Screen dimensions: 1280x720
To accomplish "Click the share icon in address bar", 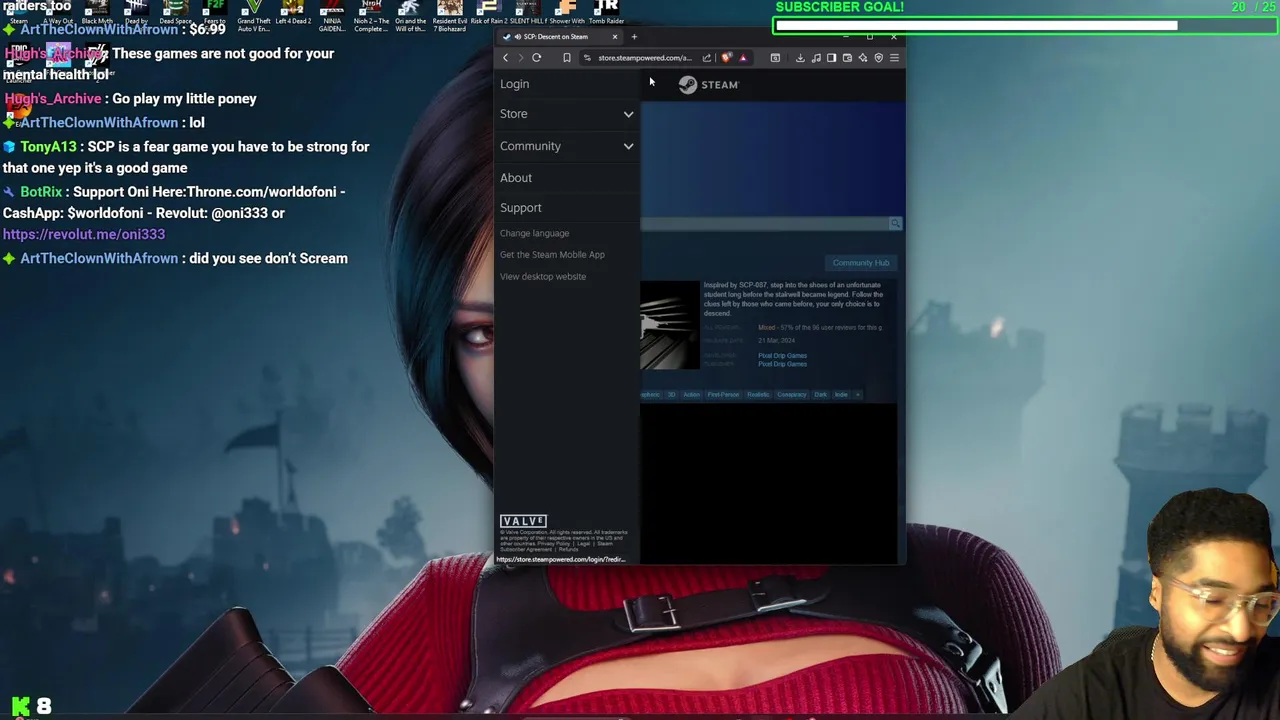I will (707, 58).
